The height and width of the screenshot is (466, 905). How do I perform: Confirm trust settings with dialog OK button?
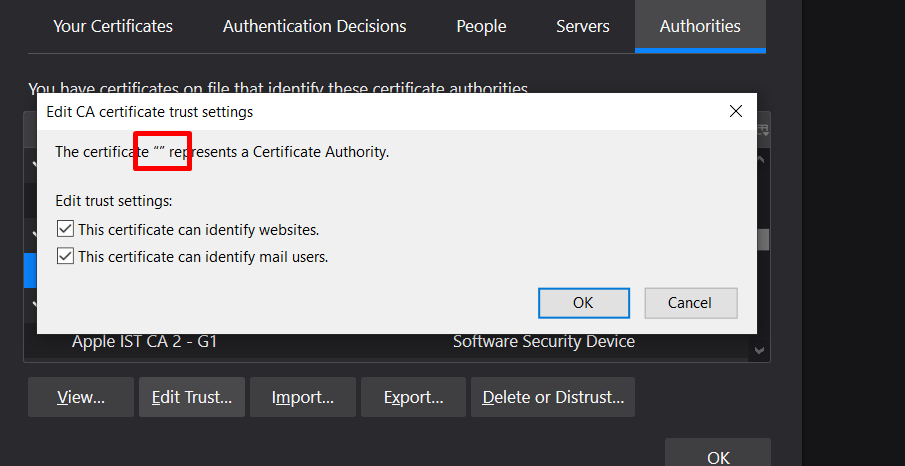[x=583, y=303]
